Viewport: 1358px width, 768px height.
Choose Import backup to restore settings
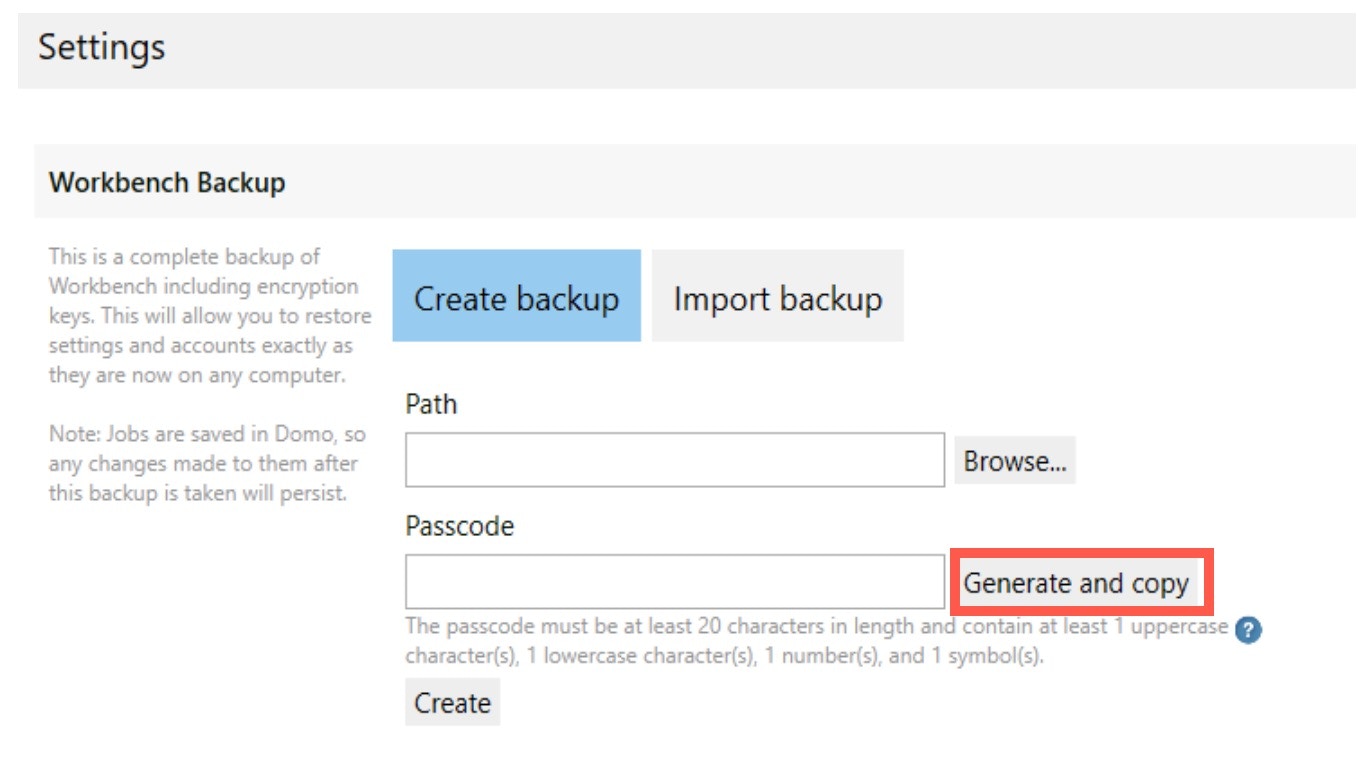(778, 297)
